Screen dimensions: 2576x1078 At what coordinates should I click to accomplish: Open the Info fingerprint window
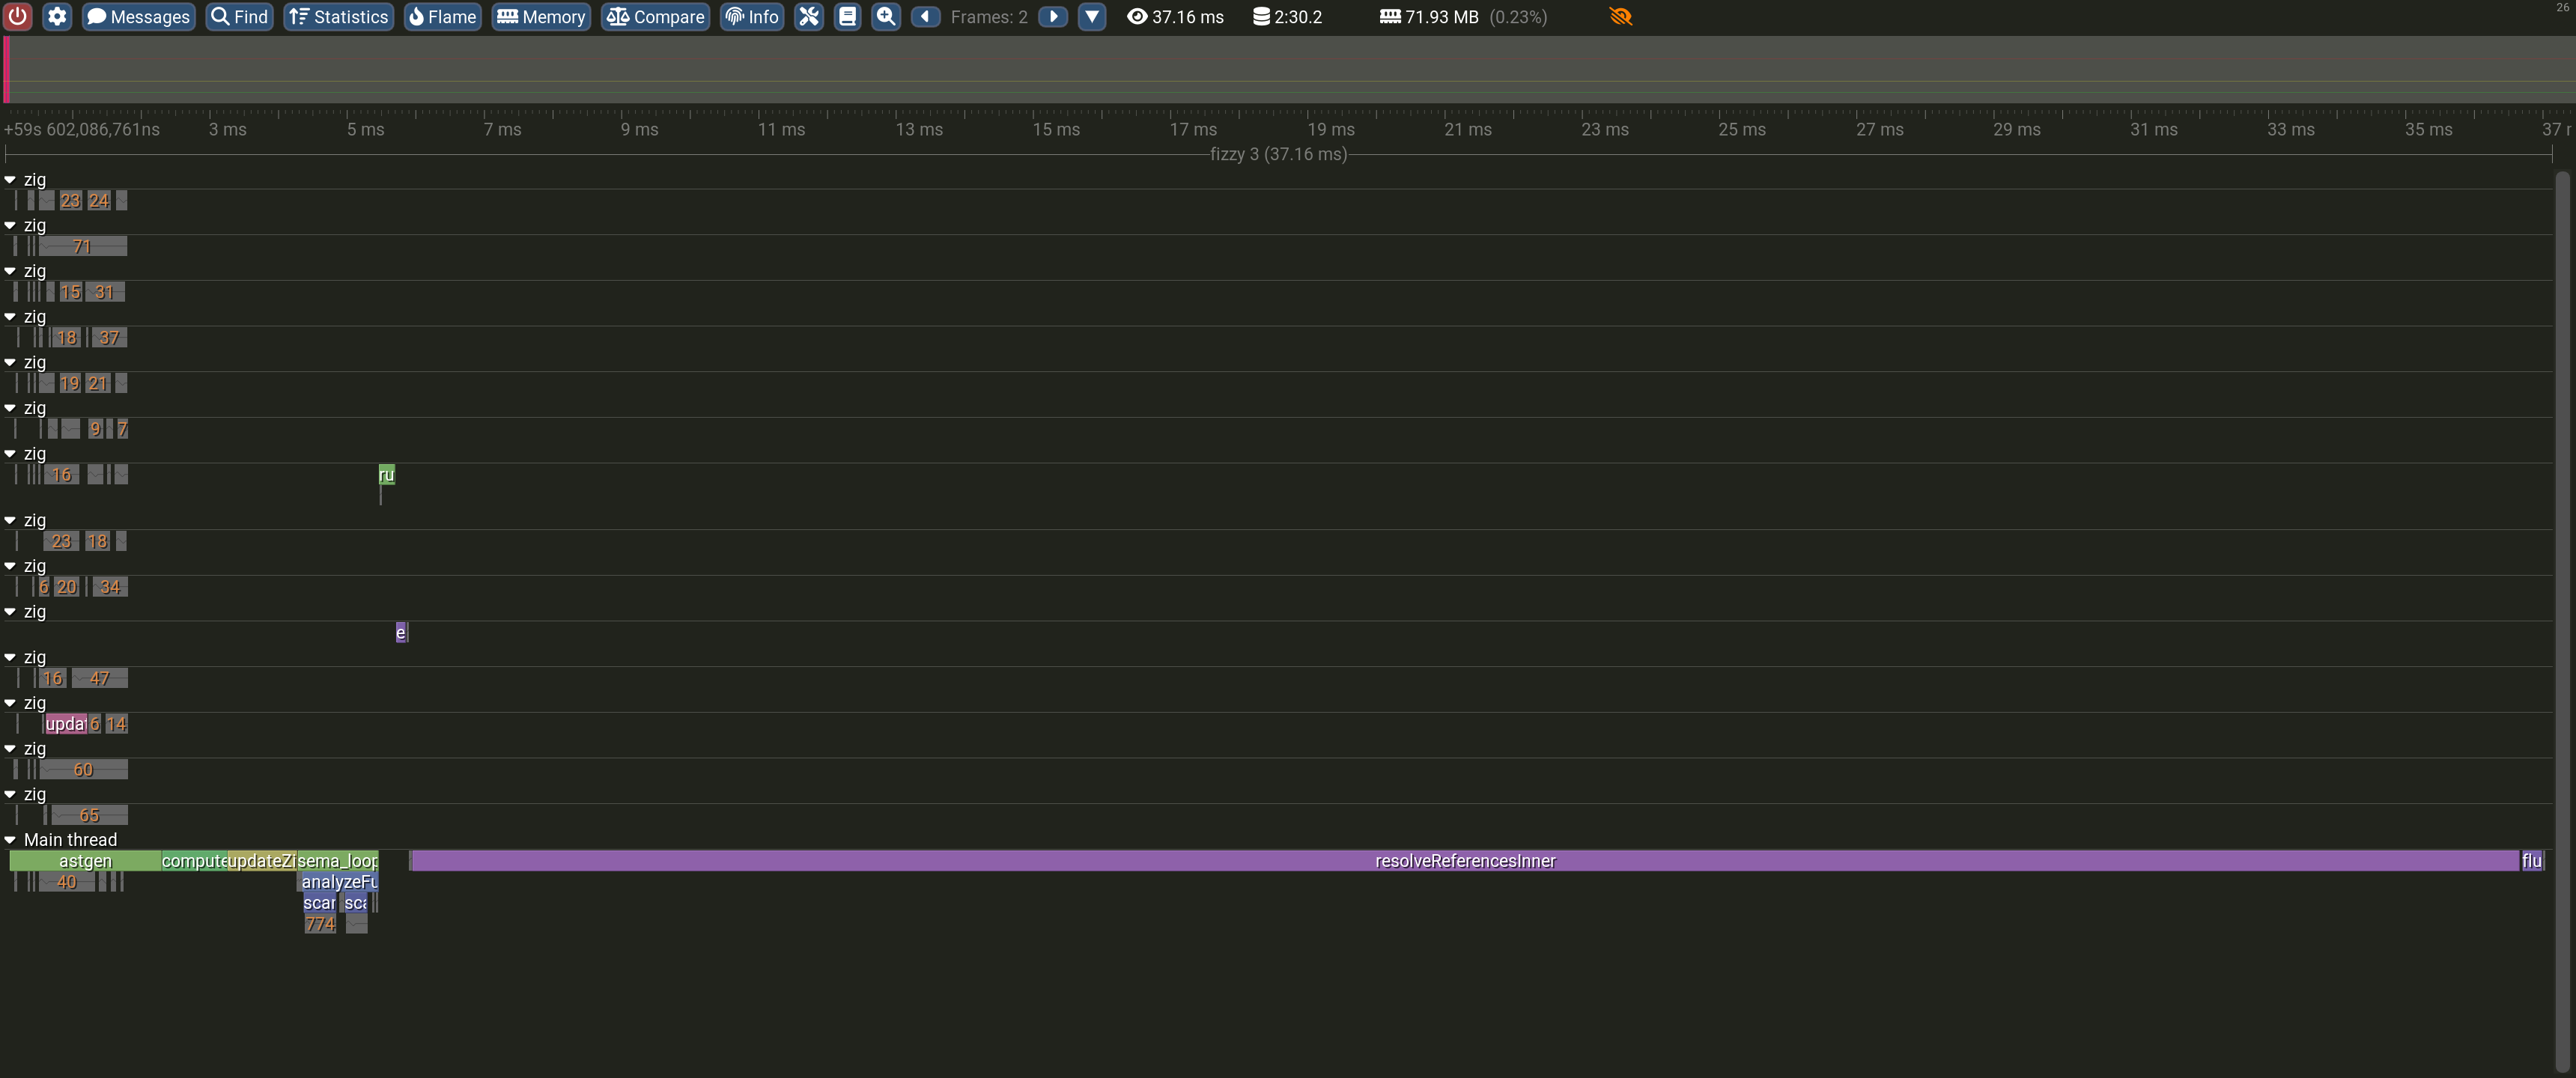tap(752, 17)
